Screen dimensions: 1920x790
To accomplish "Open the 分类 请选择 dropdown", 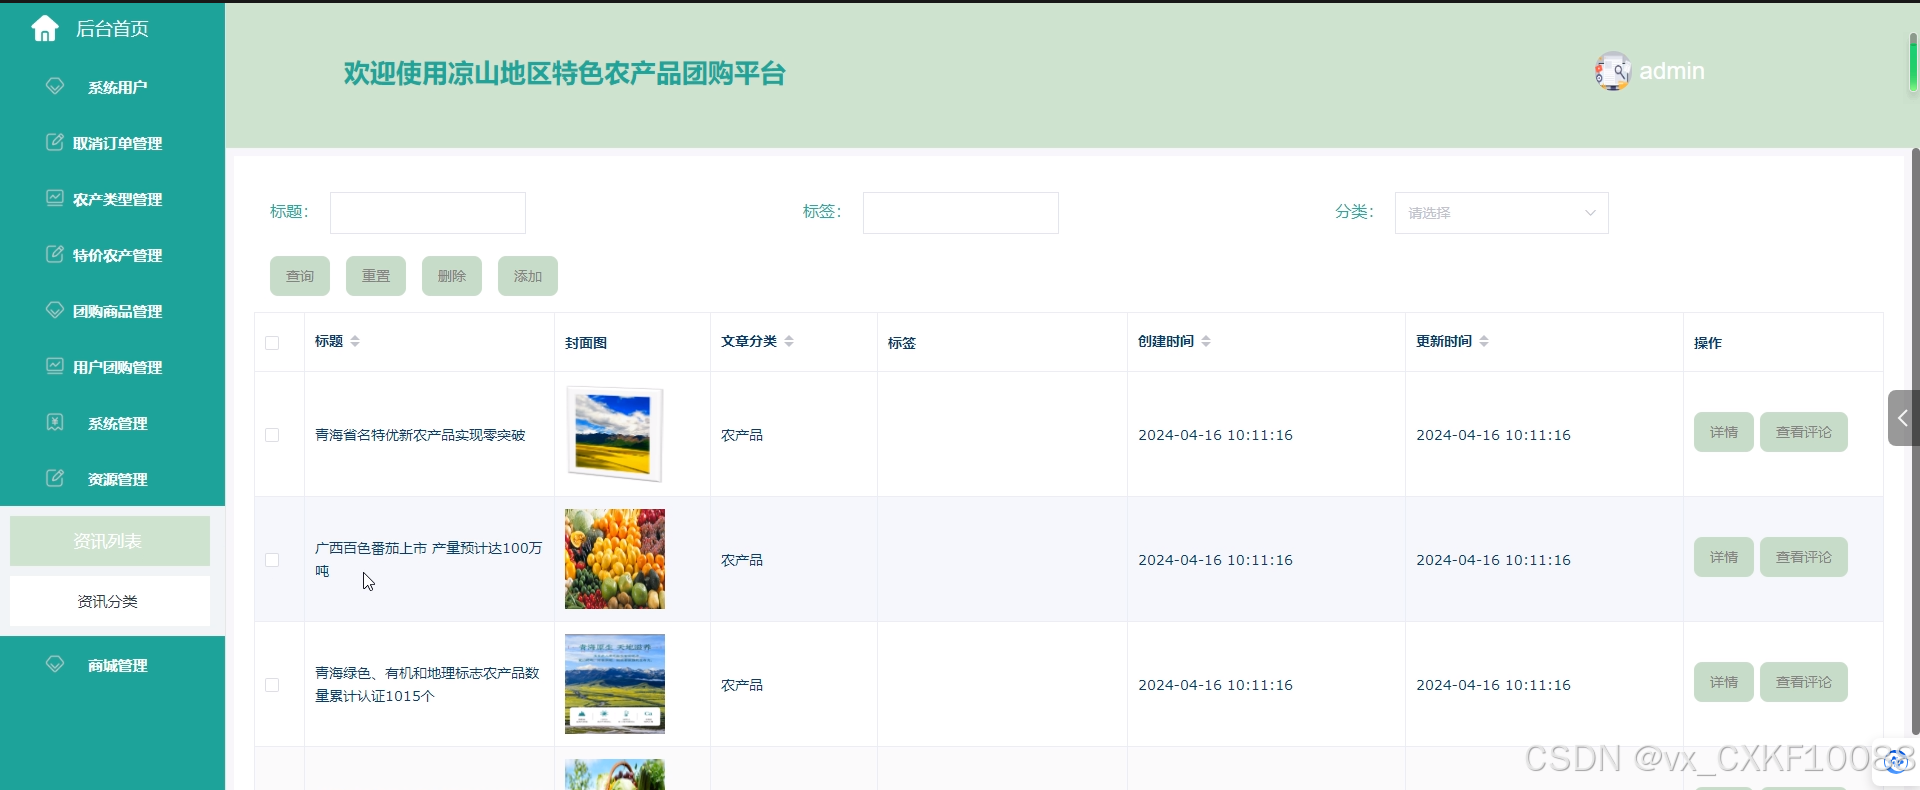I will click(x=1501, y=213).
